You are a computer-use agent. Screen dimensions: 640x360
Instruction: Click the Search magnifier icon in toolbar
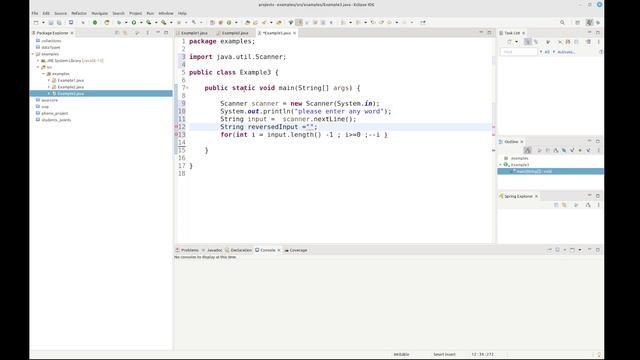pos(562,22)
